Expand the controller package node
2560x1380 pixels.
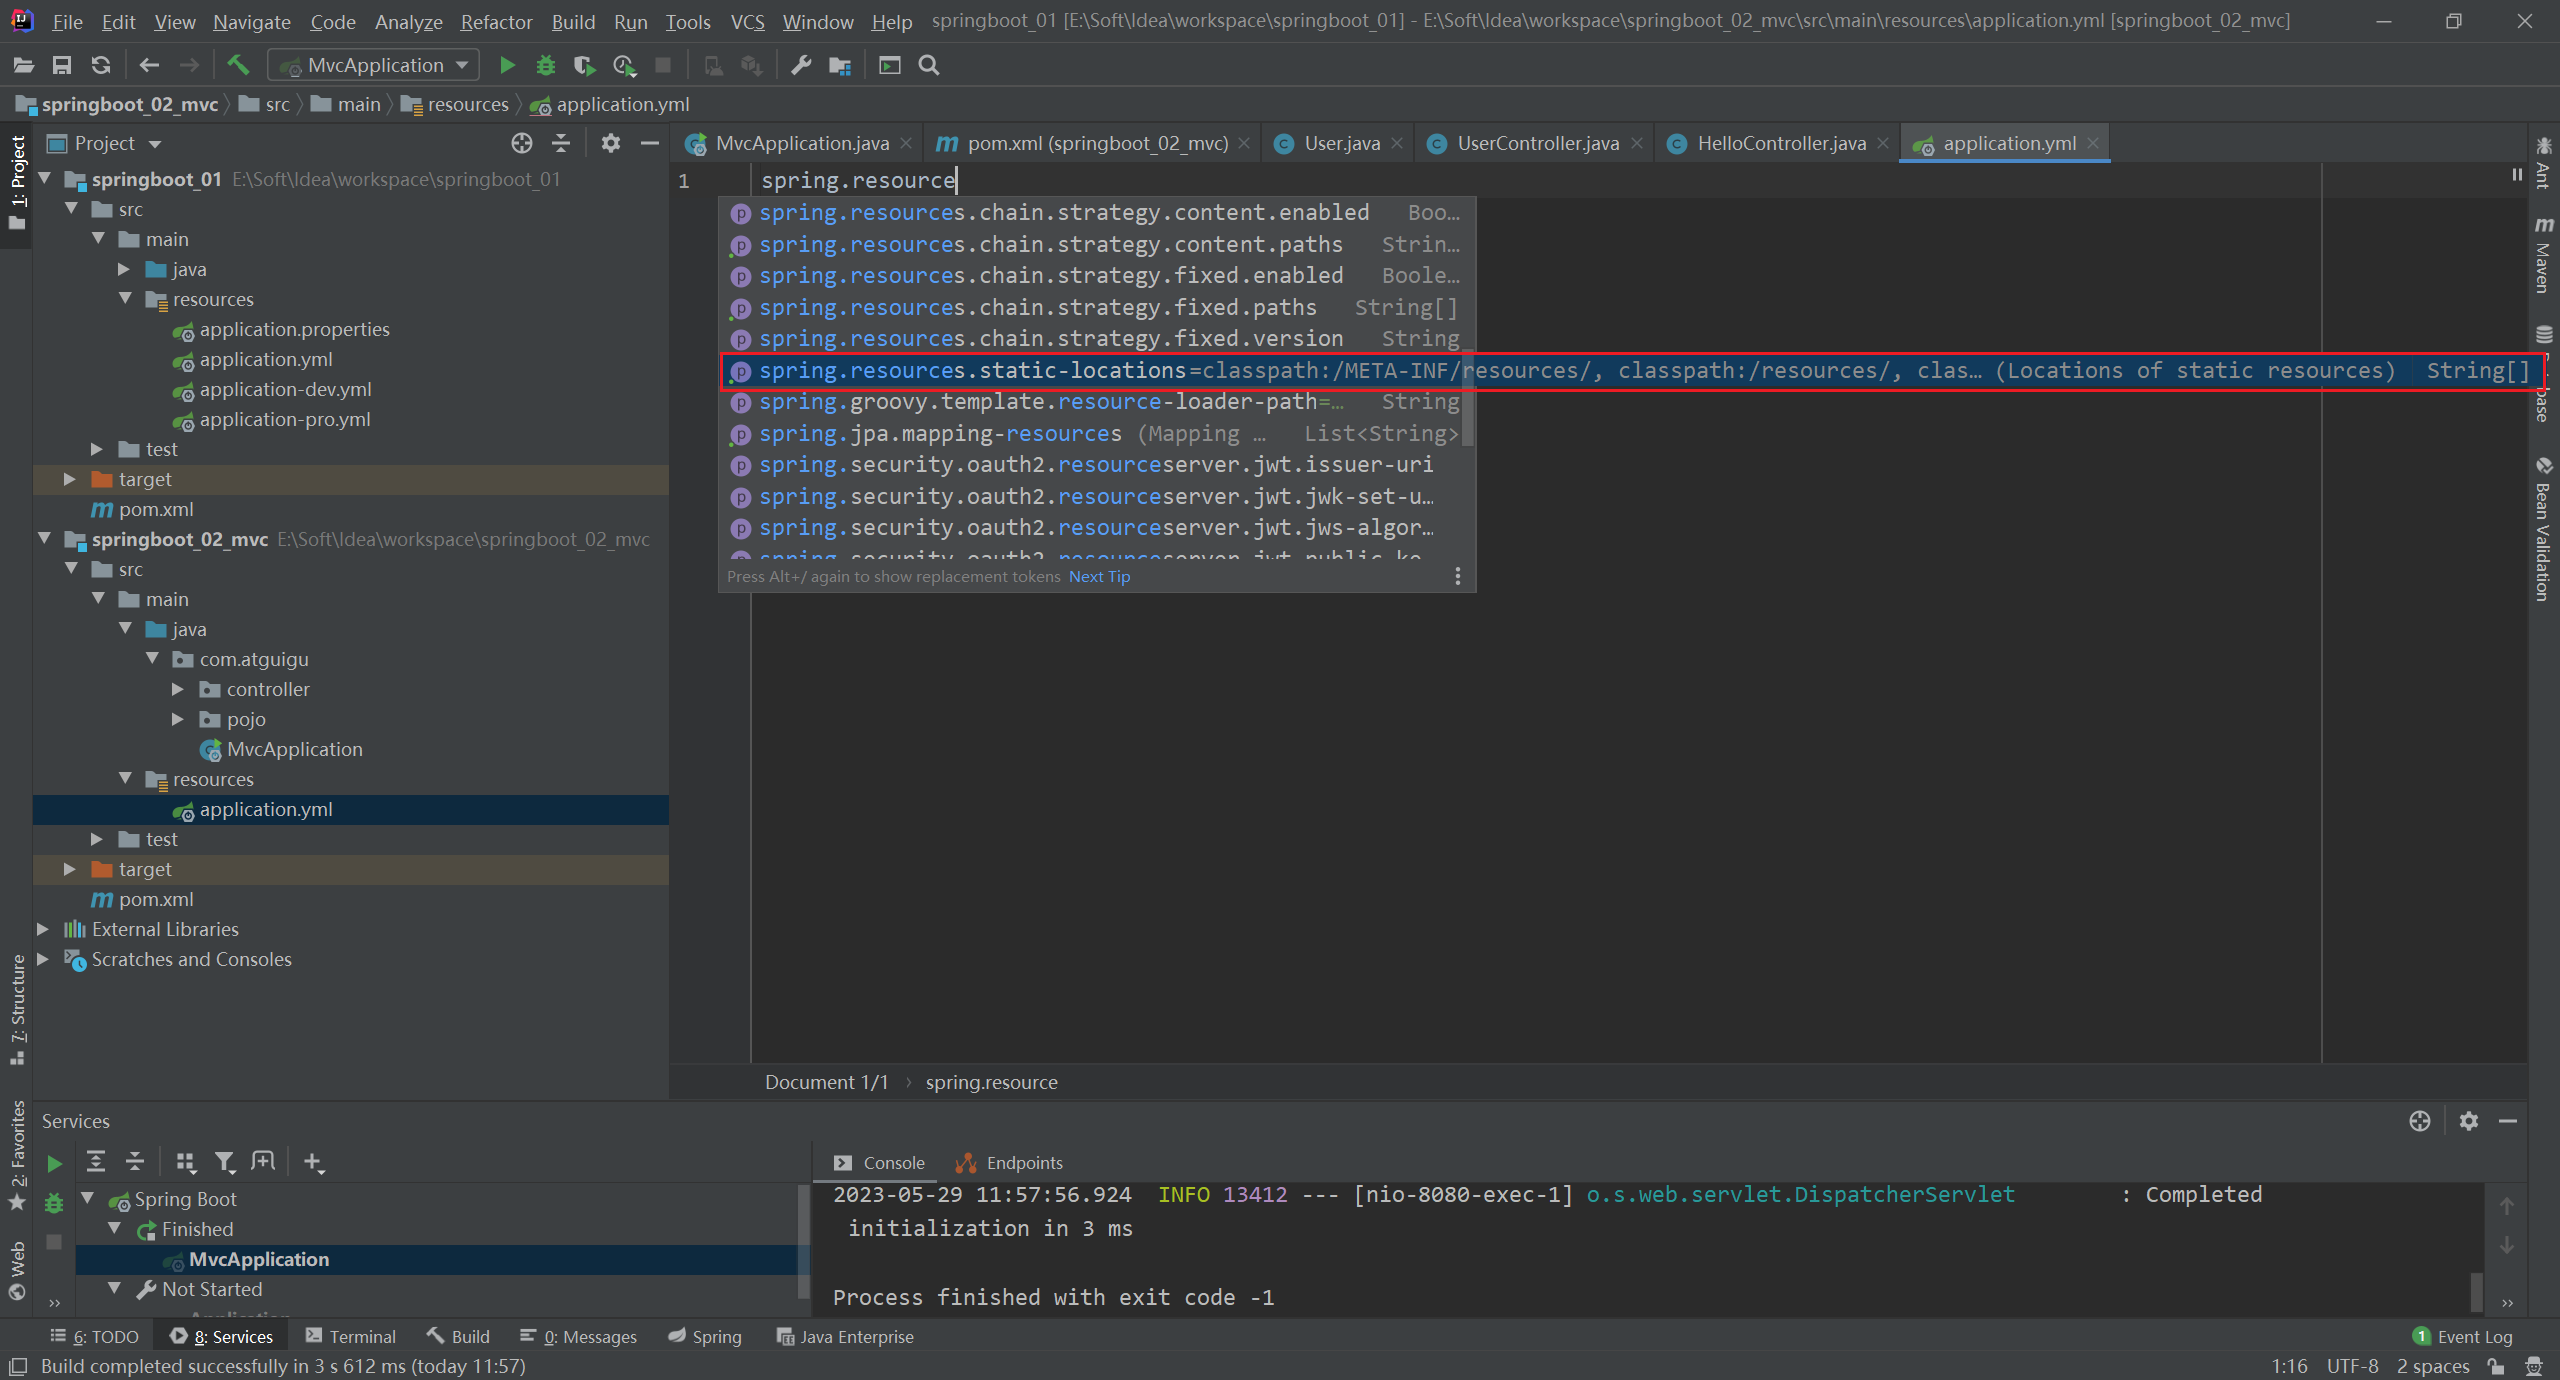coord(178,689)
